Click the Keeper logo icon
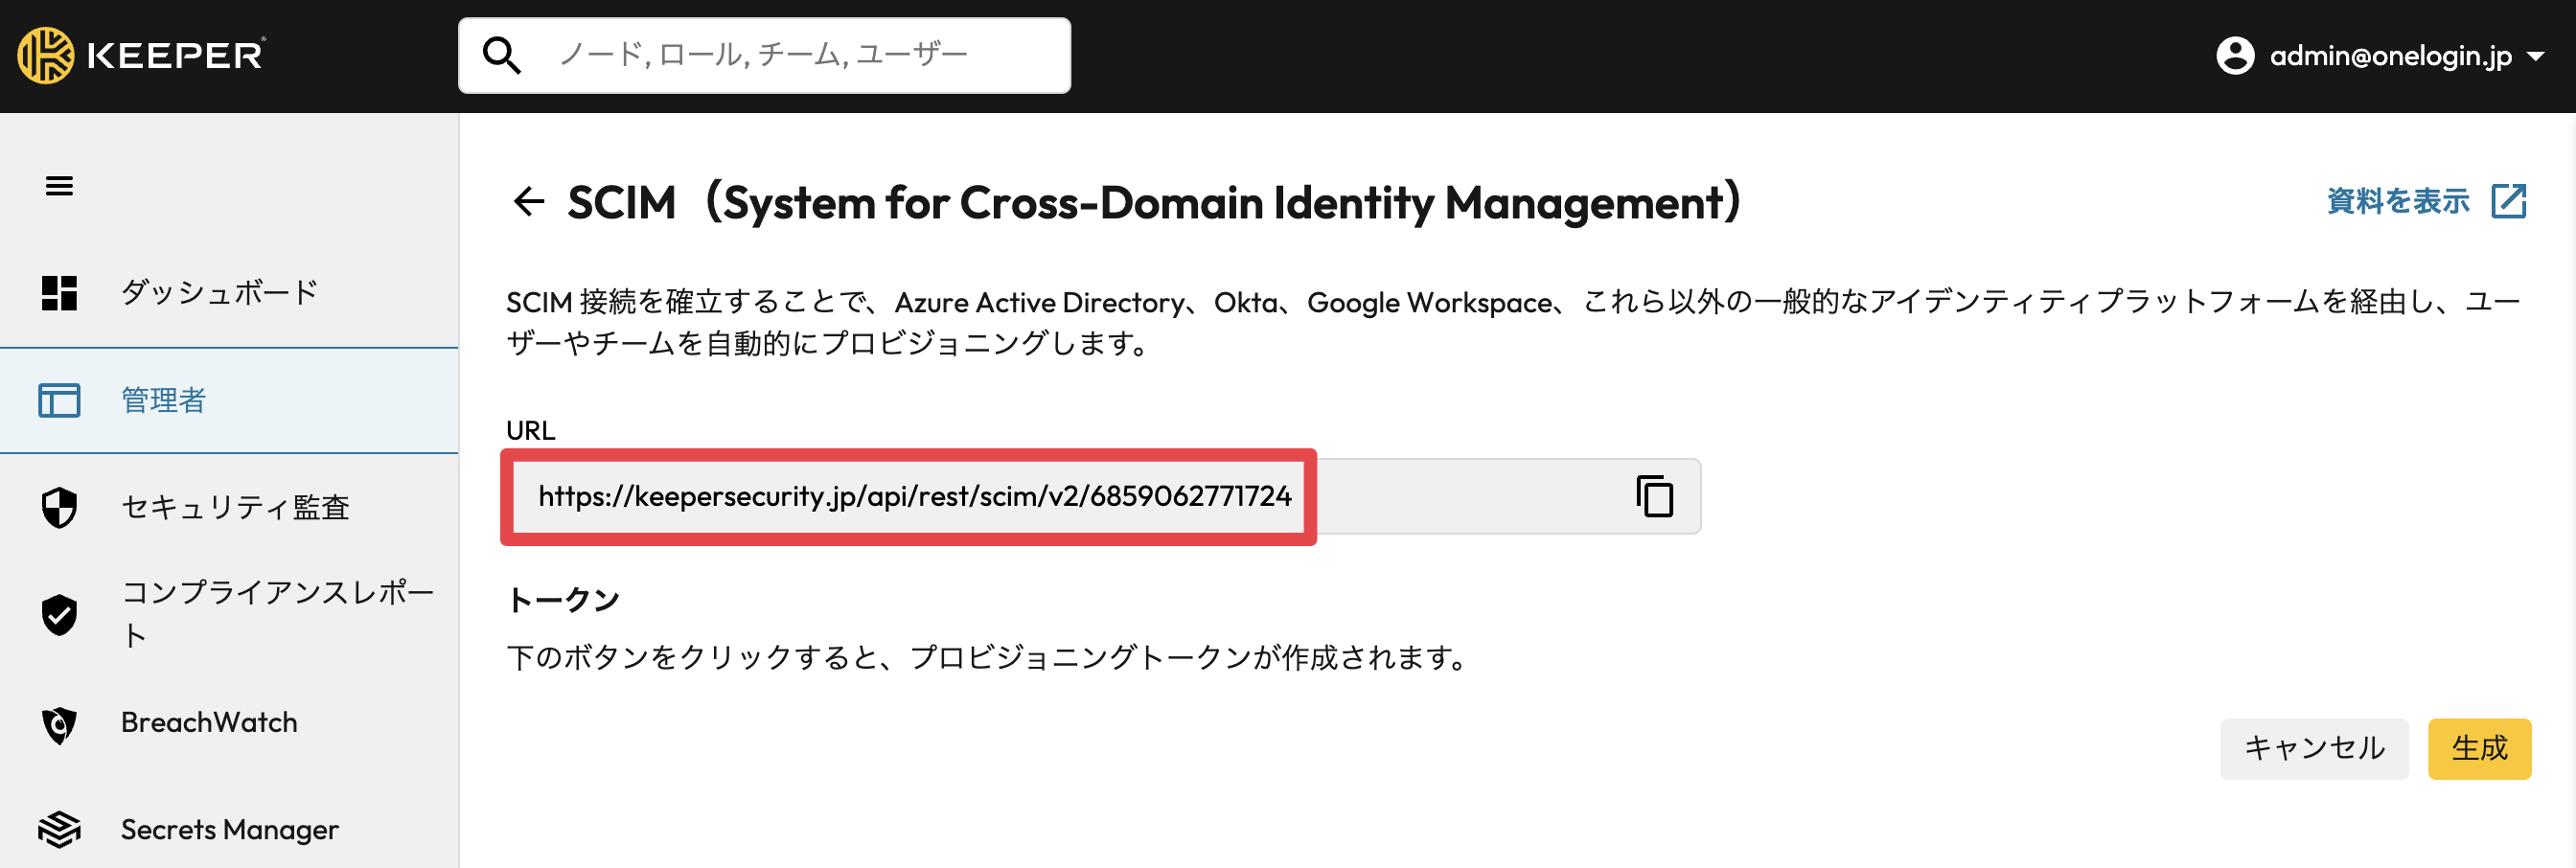2576x868 pixels. (x=45, y=55)
